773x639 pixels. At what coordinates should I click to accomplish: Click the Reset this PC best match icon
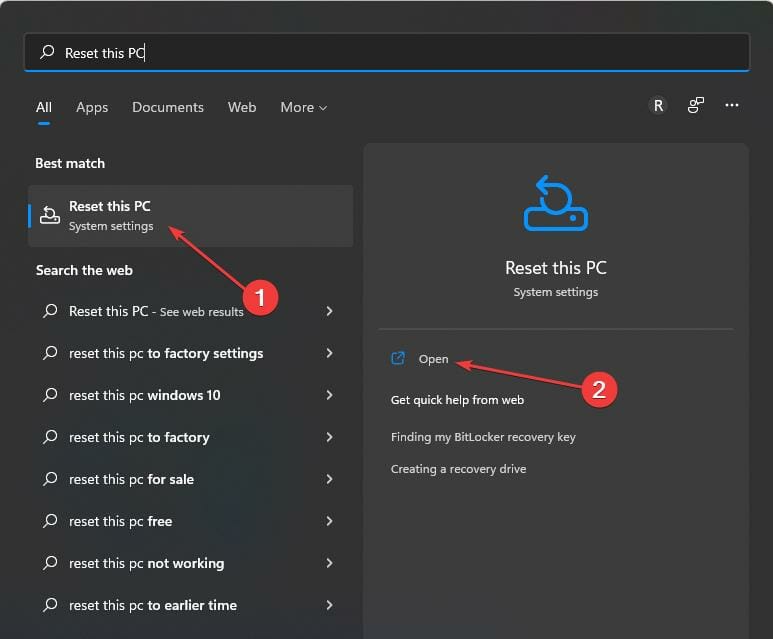50,215
